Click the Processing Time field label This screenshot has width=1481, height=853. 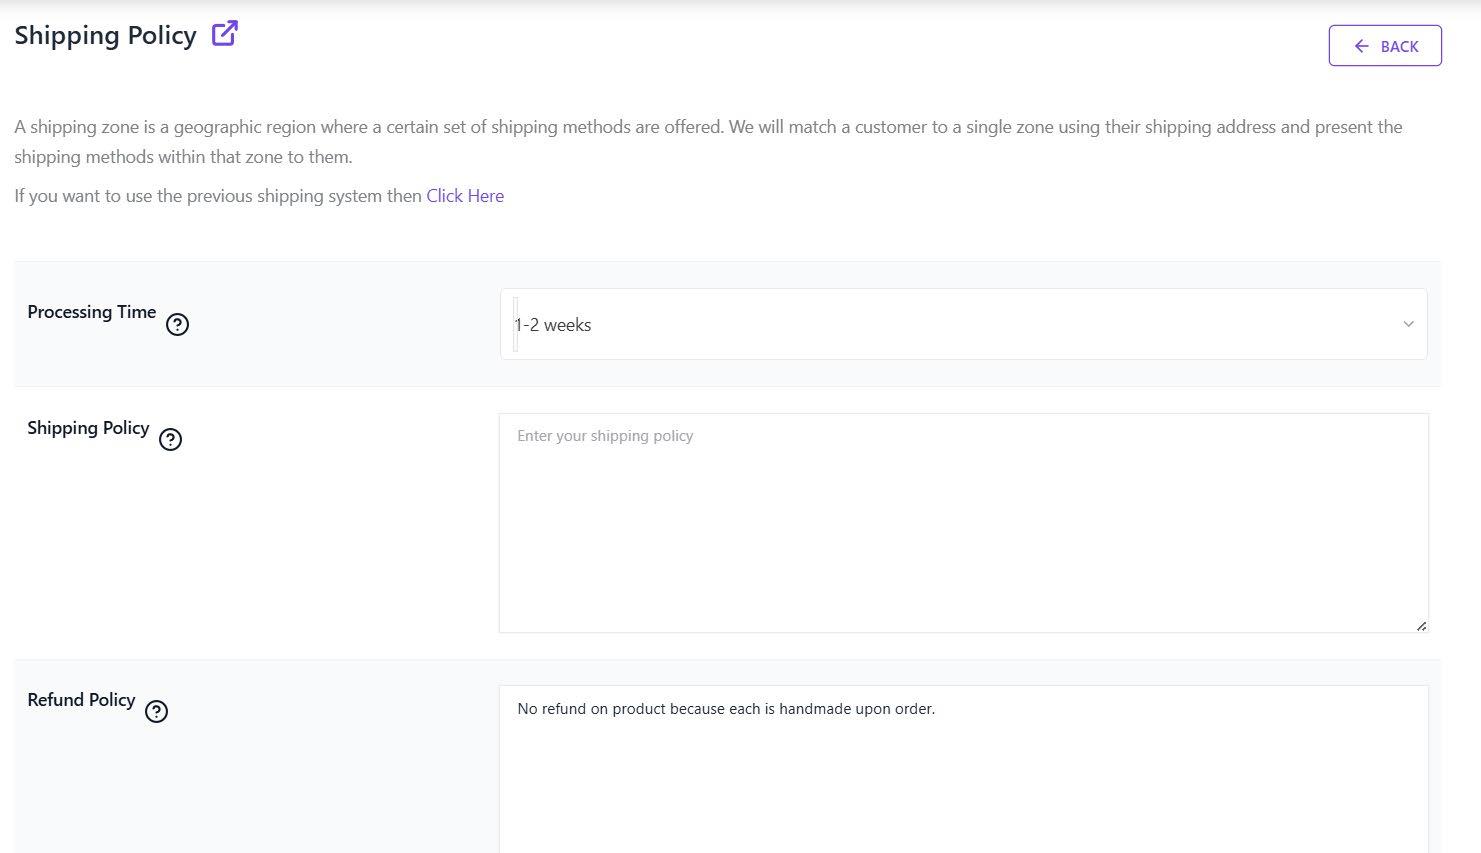click(92, 312)
